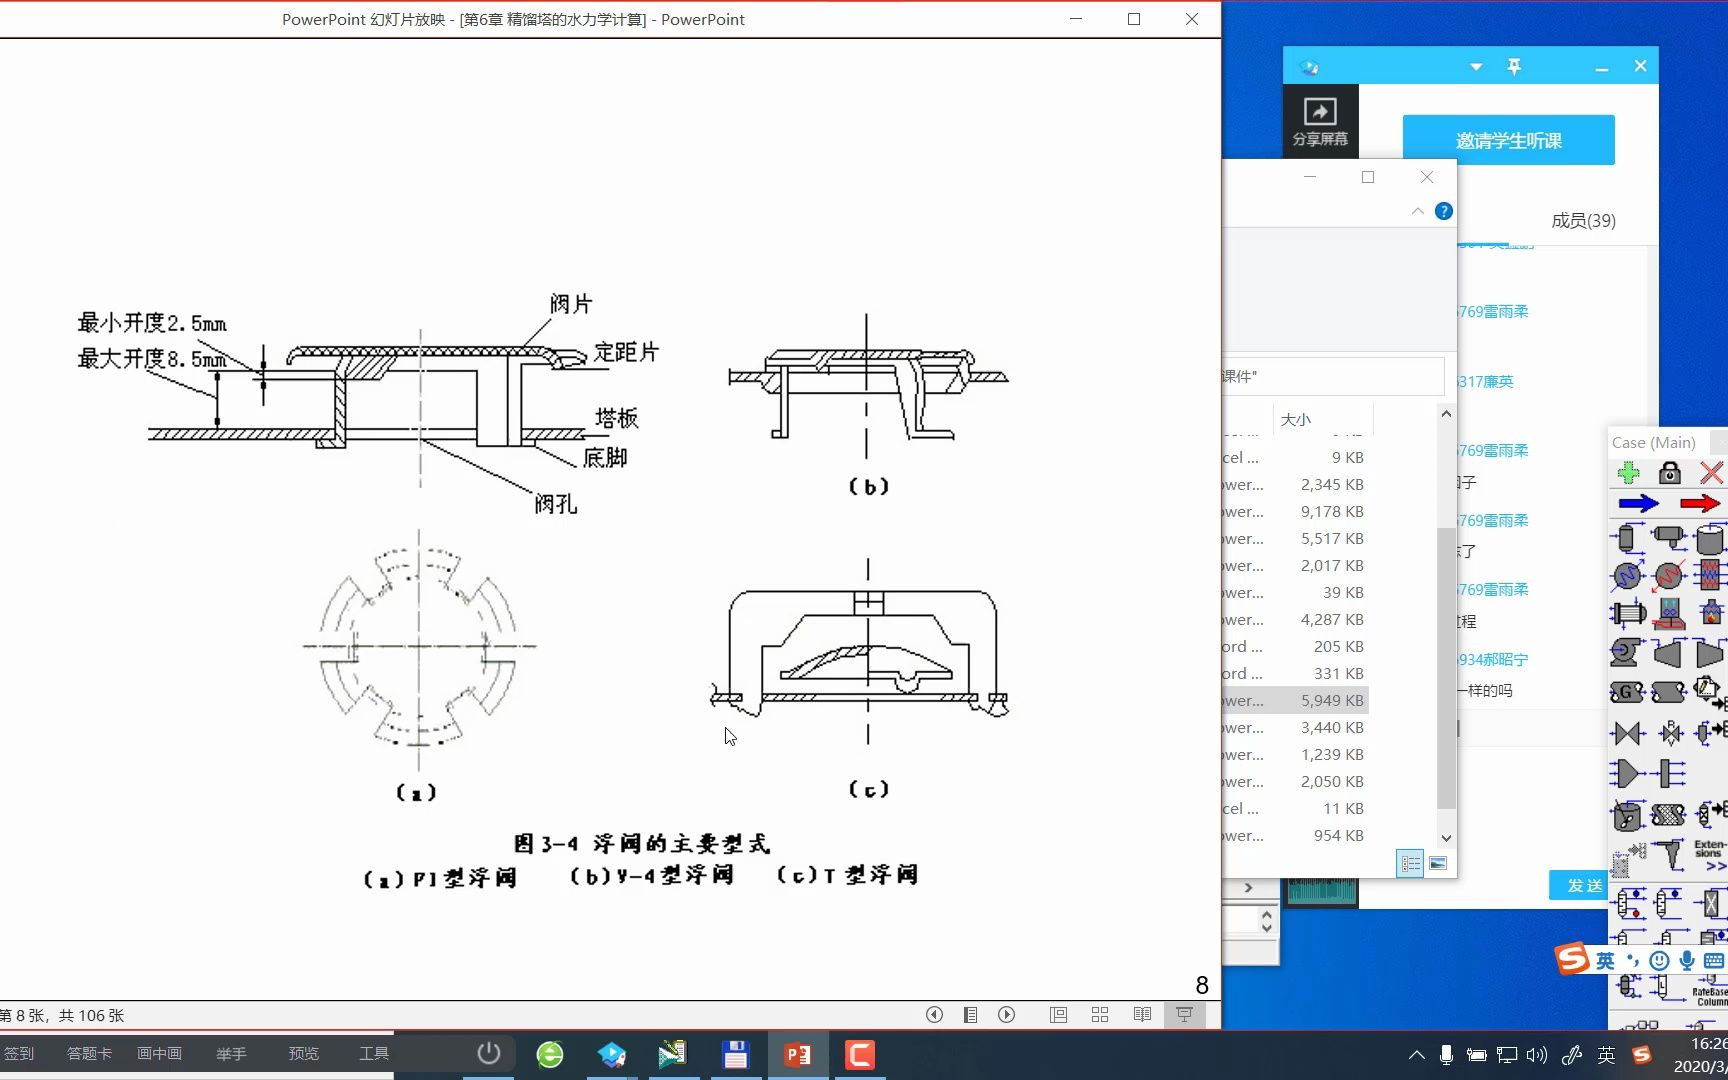Open File Explorer help icon
Image resolution: width=1728 pixels, height=1080 pixels.
(1443, 211)
